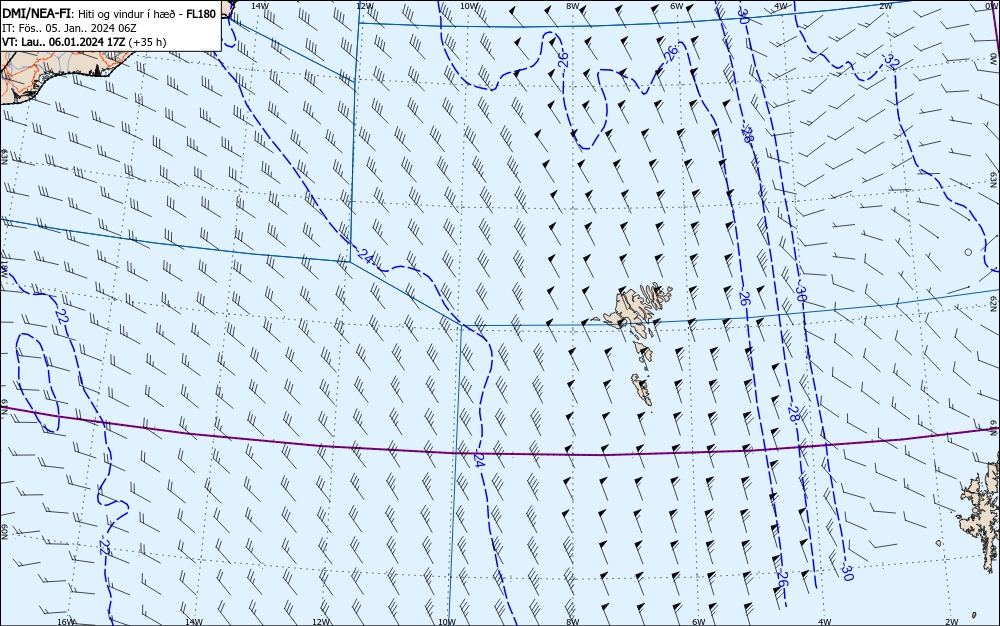This screenshot has height=626, width=1000.
Task: Click the '14W' longitude label on the top edge
Action: (x=260, y=5)
